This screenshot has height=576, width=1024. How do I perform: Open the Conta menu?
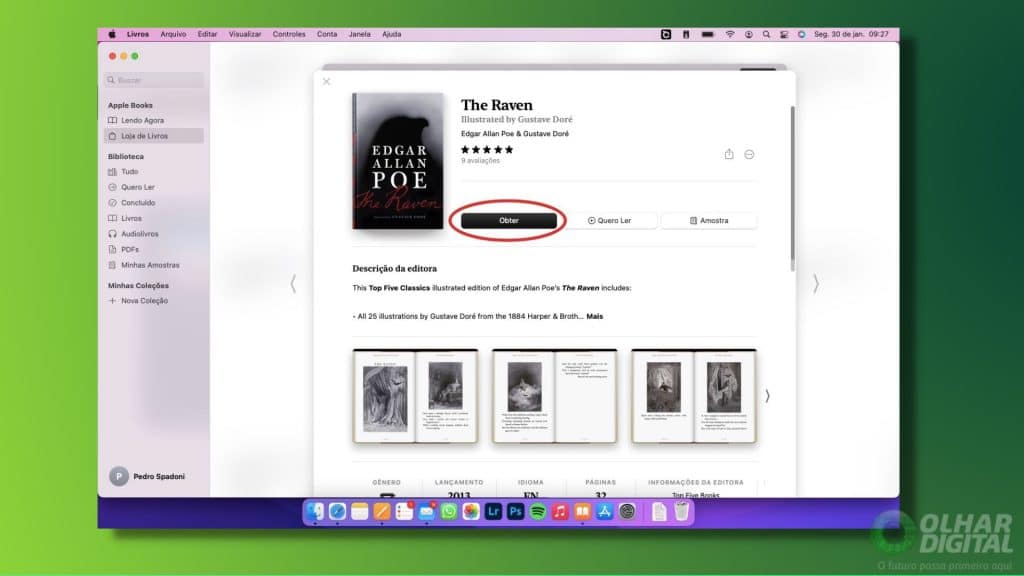click(x=327, y=34)
